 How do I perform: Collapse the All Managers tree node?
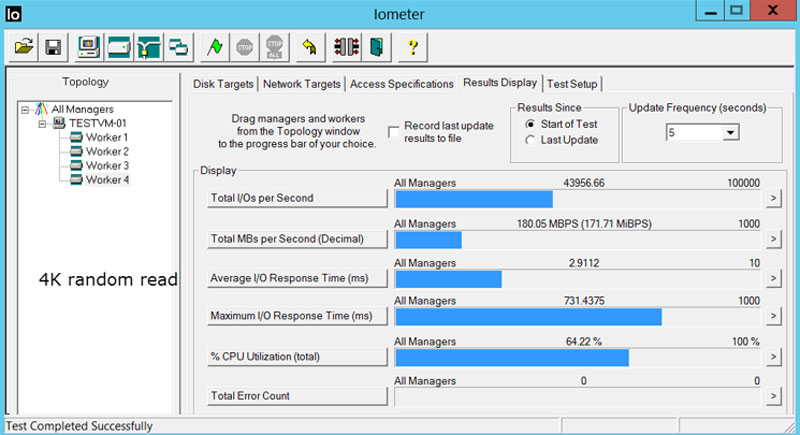click(x=25, y=110)
